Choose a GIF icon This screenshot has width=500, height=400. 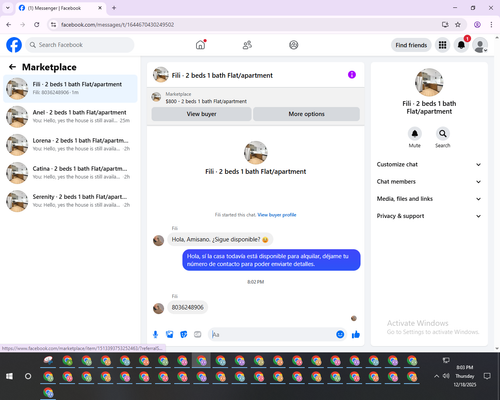(198, 334)
